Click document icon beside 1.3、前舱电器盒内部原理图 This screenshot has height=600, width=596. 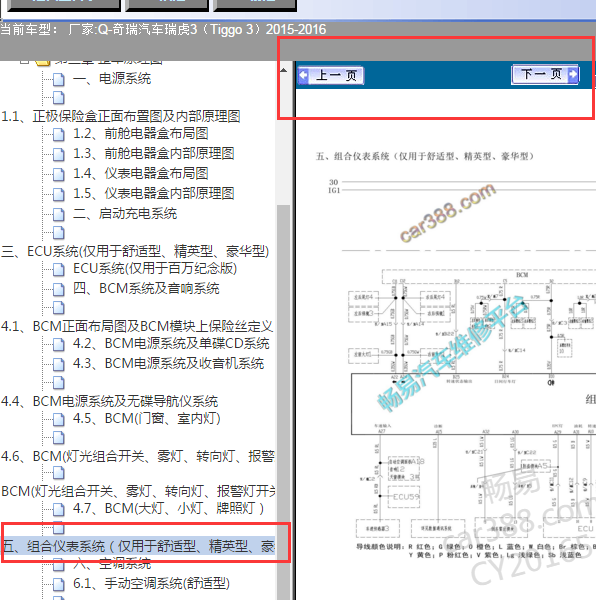click(x=59, y=154)
